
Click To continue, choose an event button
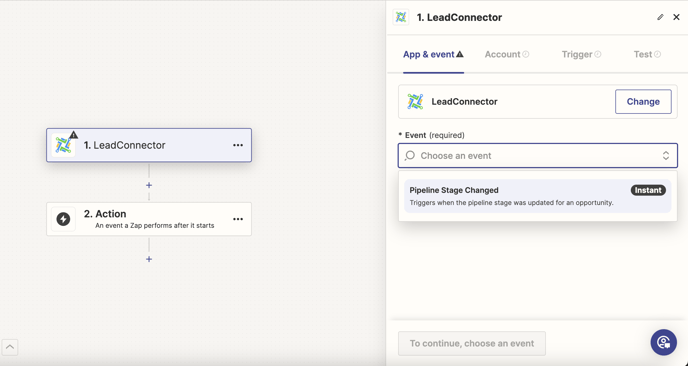click(472, 343)
